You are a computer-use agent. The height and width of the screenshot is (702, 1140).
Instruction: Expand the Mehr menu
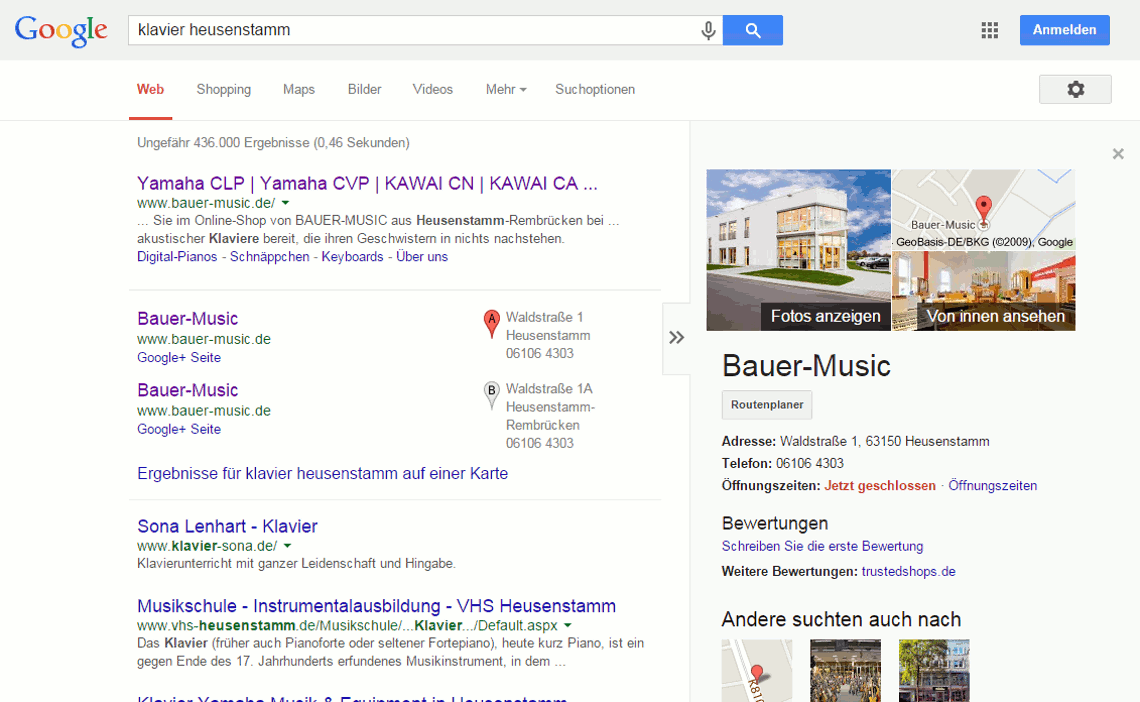pos(506,89)
